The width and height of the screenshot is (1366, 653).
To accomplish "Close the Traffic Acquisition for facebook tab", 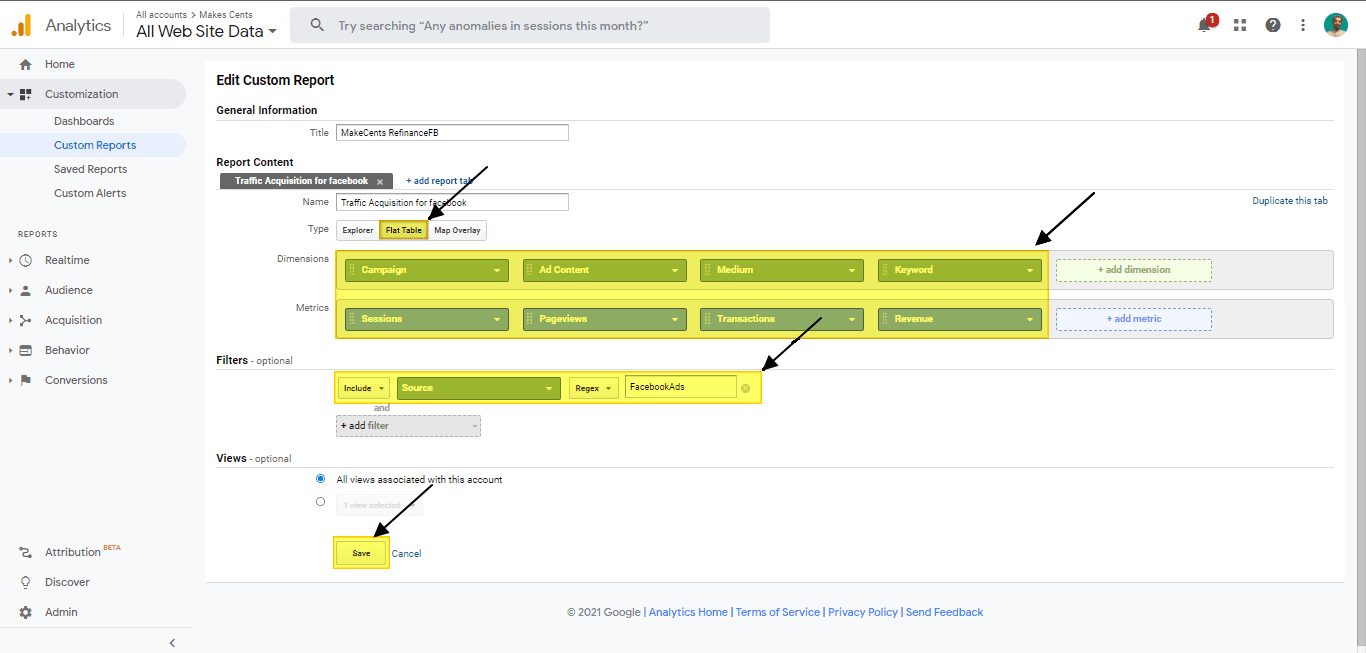I will tap(380, 182).
